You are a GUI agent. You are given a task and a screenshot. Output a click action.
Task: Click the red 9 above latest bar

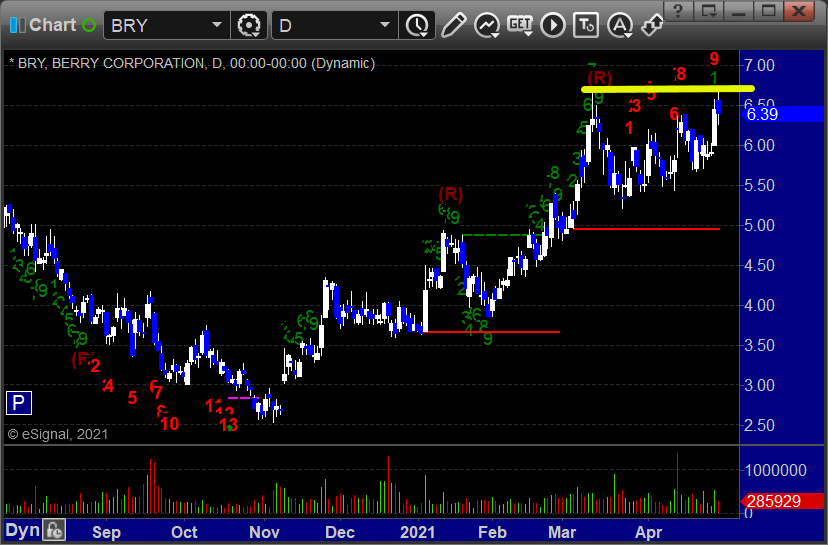coord(714,58)
